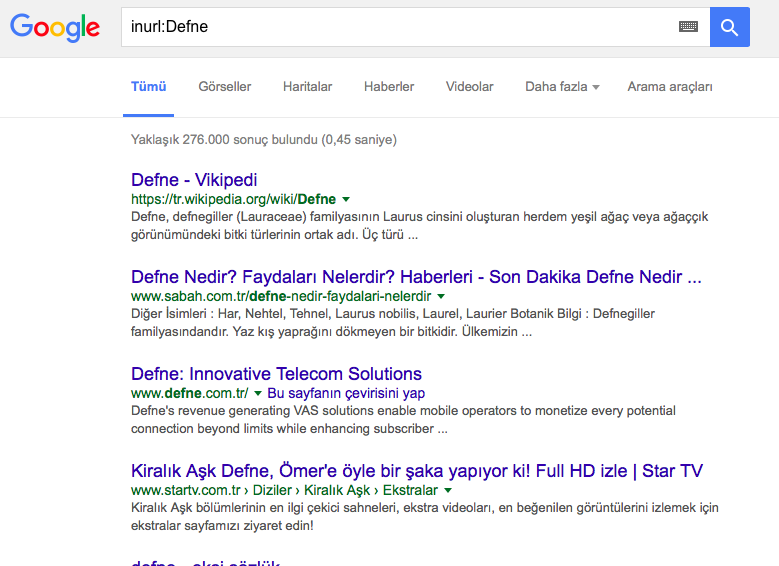Open the Videolar tab
This screenshot has width=779, height=566.
click(x=469, y=86)
